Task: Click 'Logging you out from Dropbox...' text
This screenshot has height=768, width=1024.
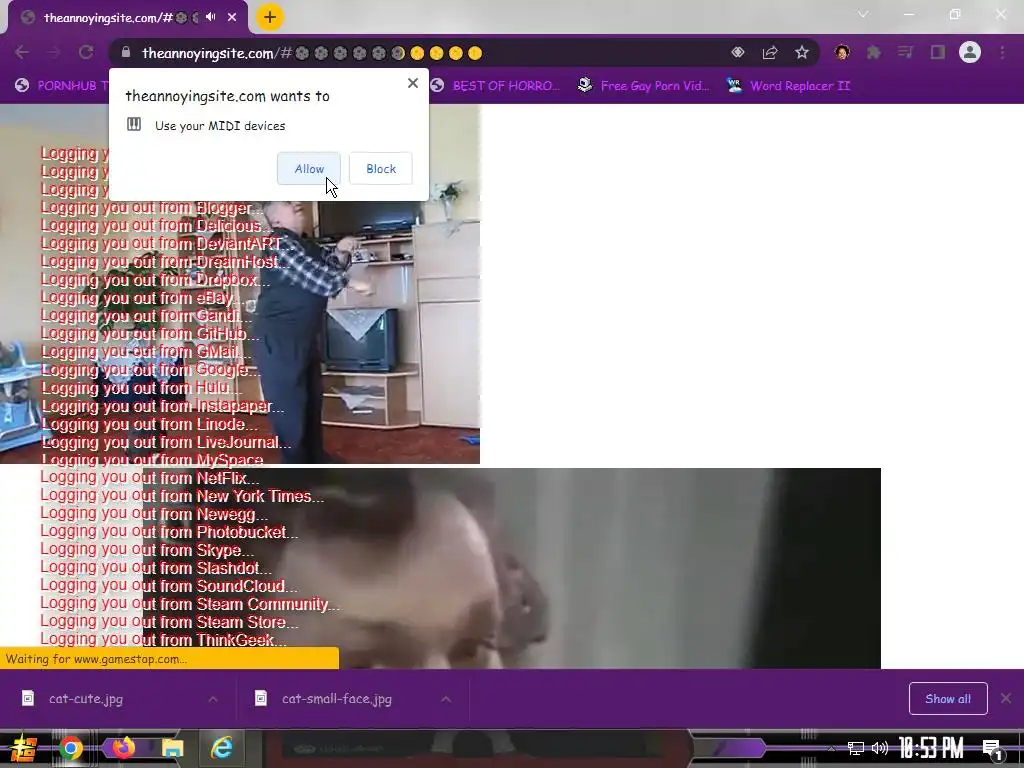Action: [155, 280]
